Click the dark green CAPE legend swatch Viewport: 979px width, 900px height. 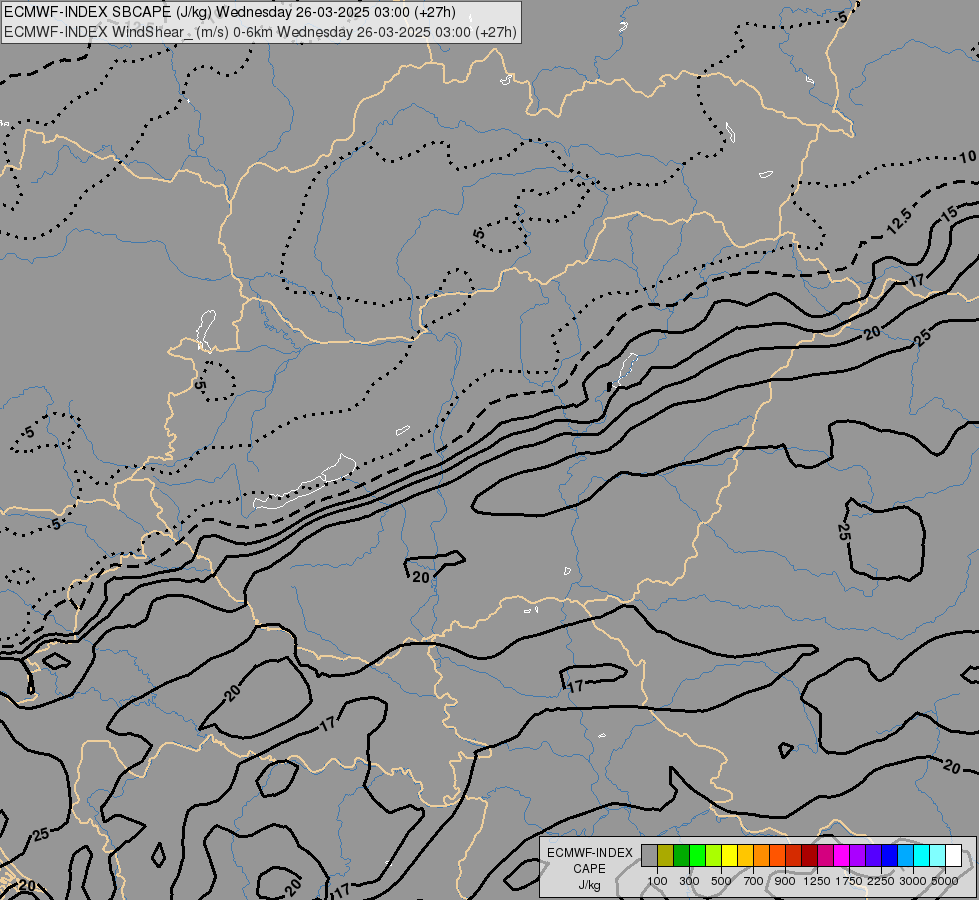click(x=681, y=855)
